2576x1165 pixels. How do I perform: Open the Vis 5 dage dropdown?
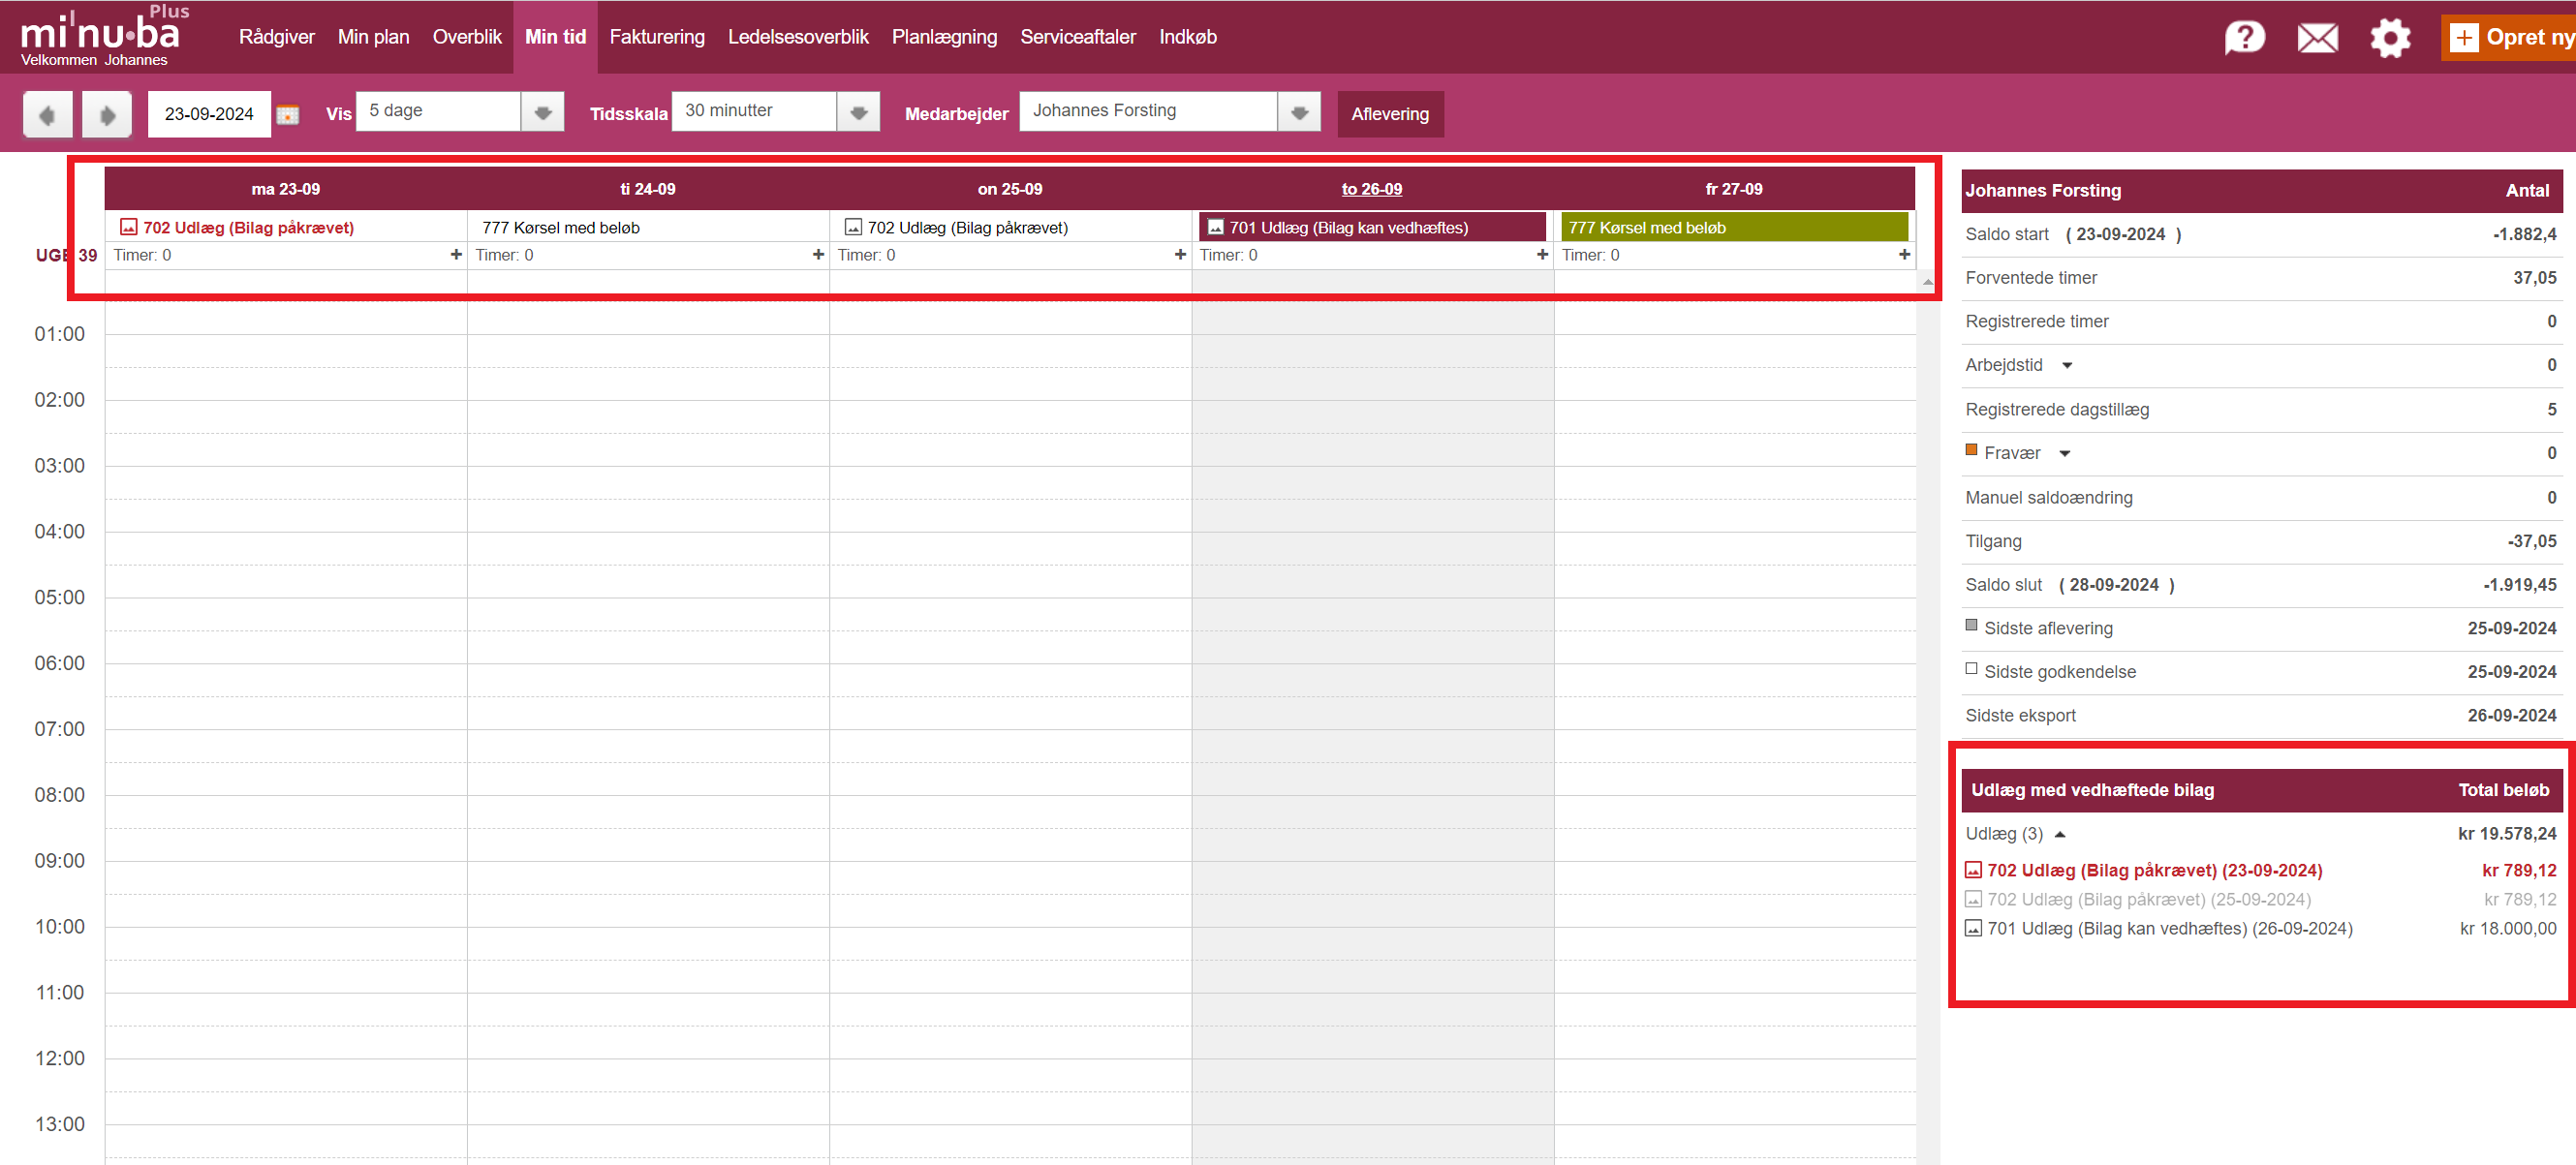point(542,112)
